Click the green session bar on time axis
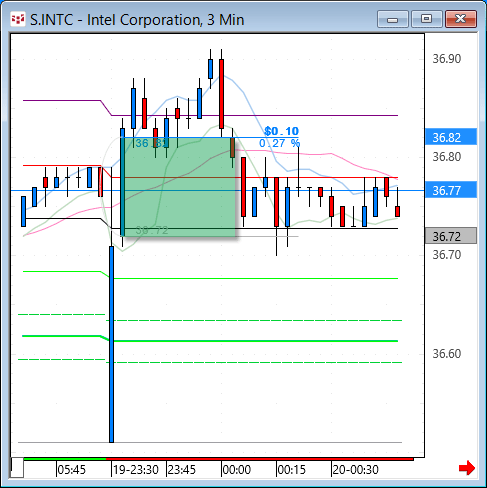 click(x=65, y=459)
